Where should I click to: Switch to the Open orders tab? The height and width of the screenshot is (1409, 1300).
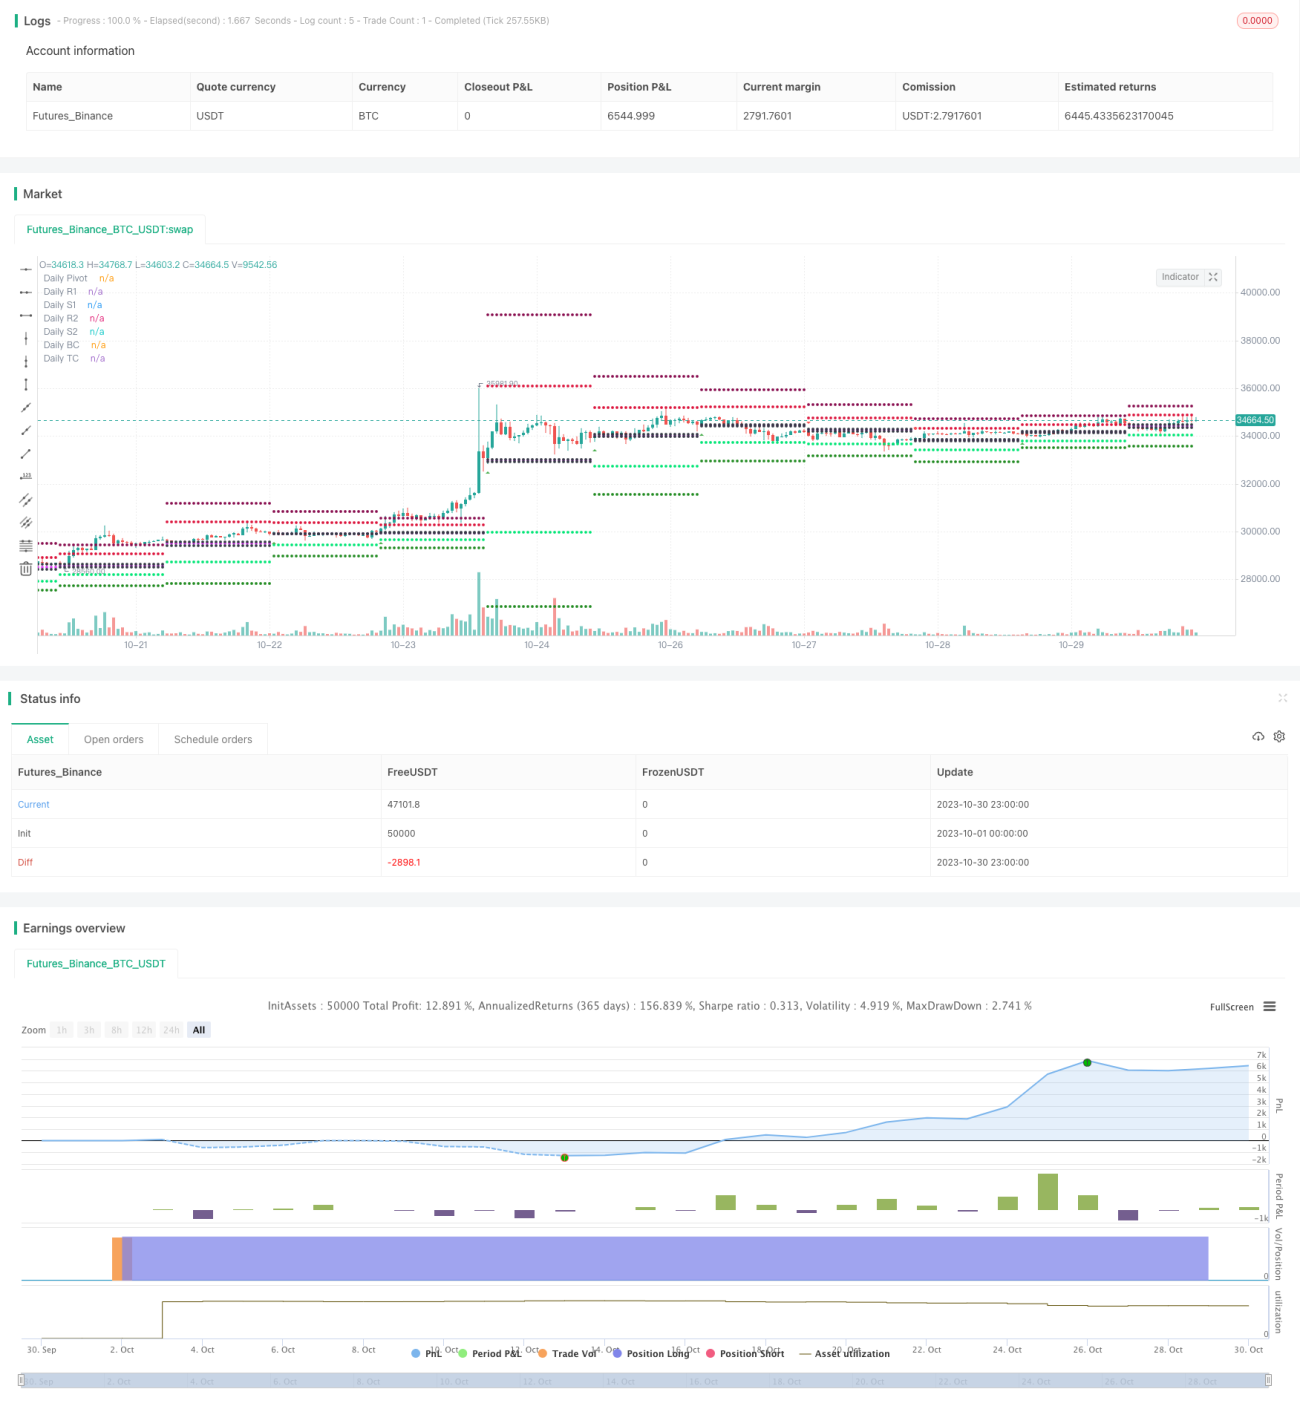tap(114, 740)
